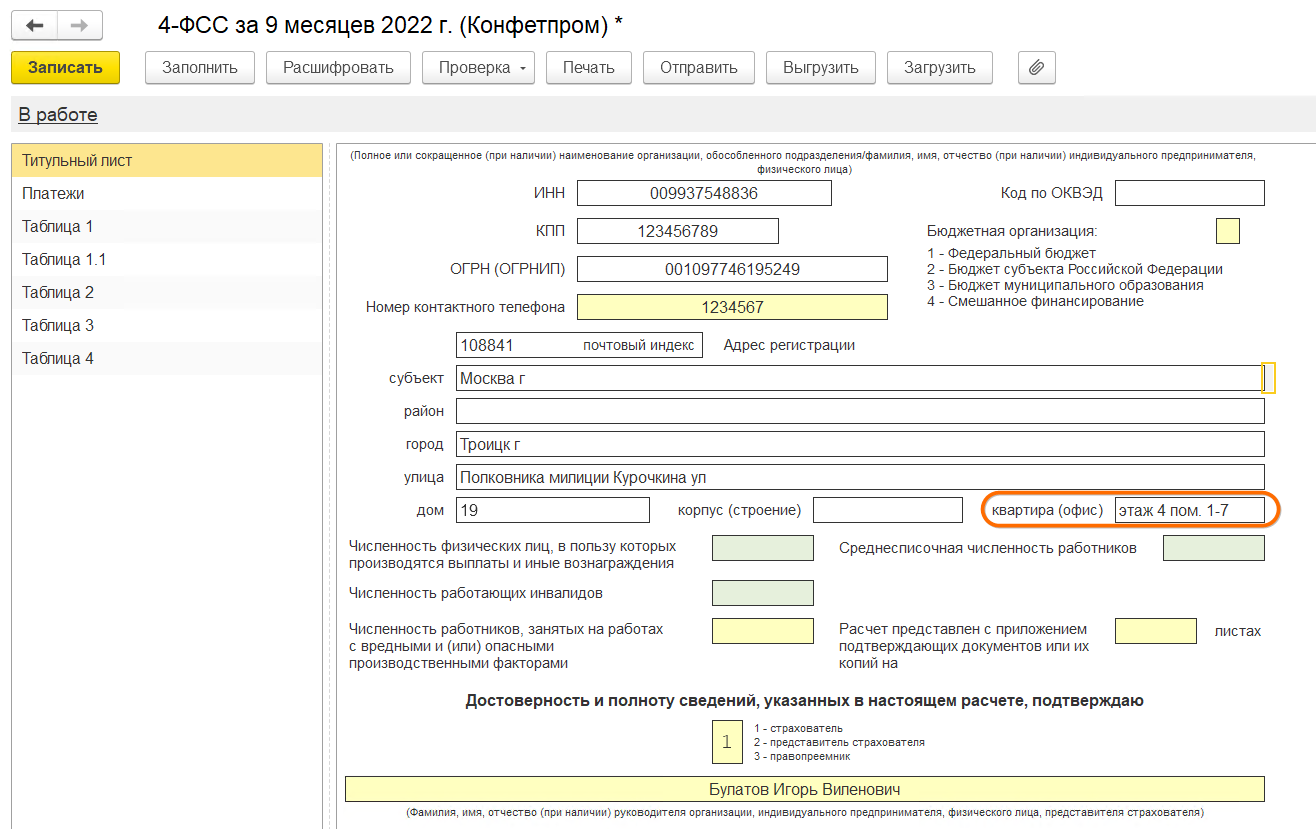Open attachments via the paperclip icon
1316x829 pixels.
coord(1037,68)
